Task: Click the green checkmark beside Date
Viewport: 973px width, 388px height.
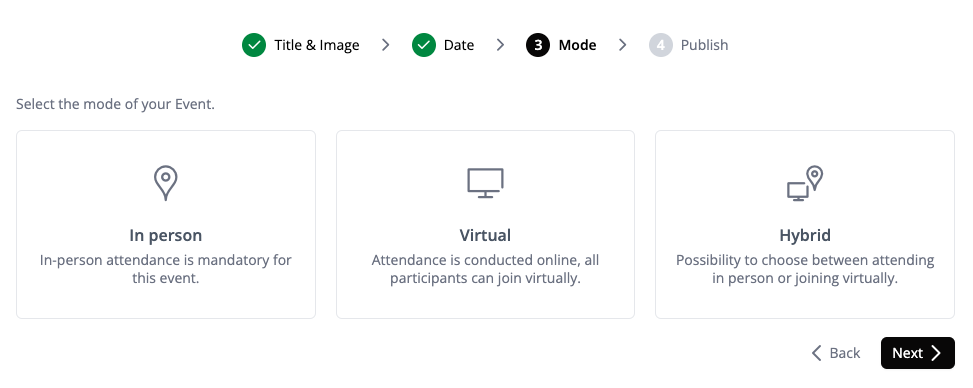Action: coord(424,45)
